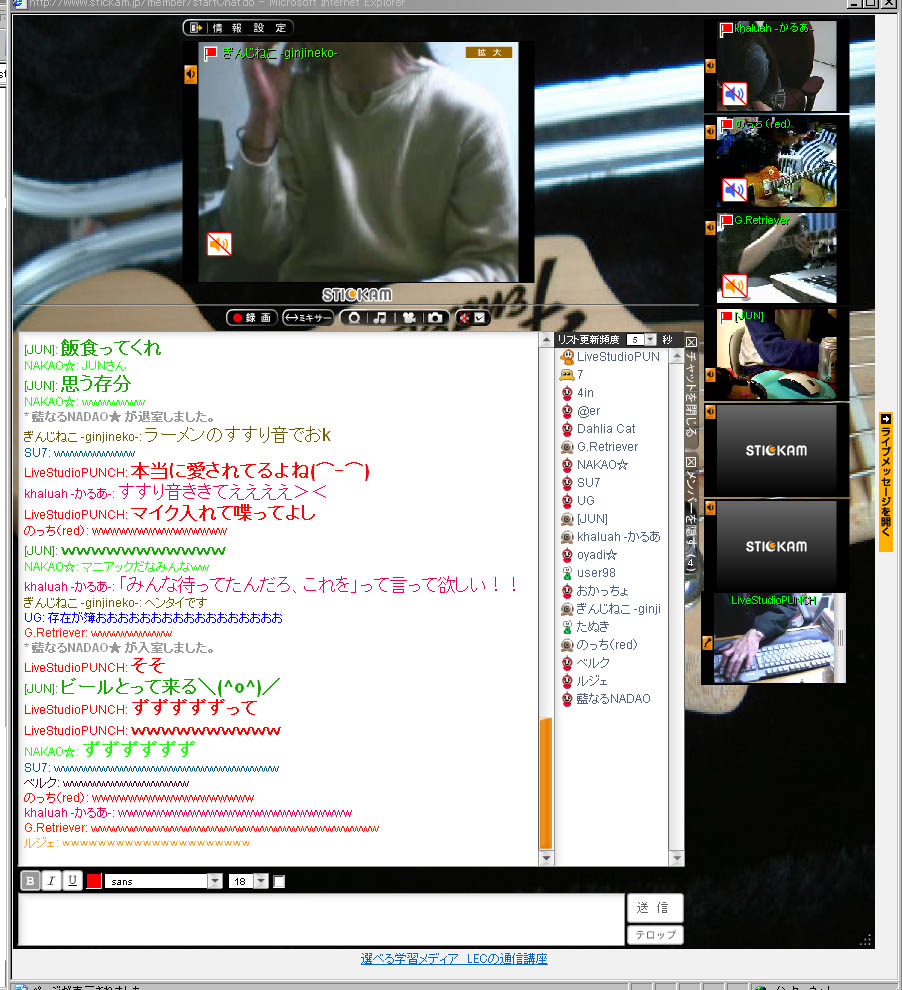Viewport: 902px width, 990px height.
Task: Take a snapshot with the camera icon
Action: click(x=436, y=318)
